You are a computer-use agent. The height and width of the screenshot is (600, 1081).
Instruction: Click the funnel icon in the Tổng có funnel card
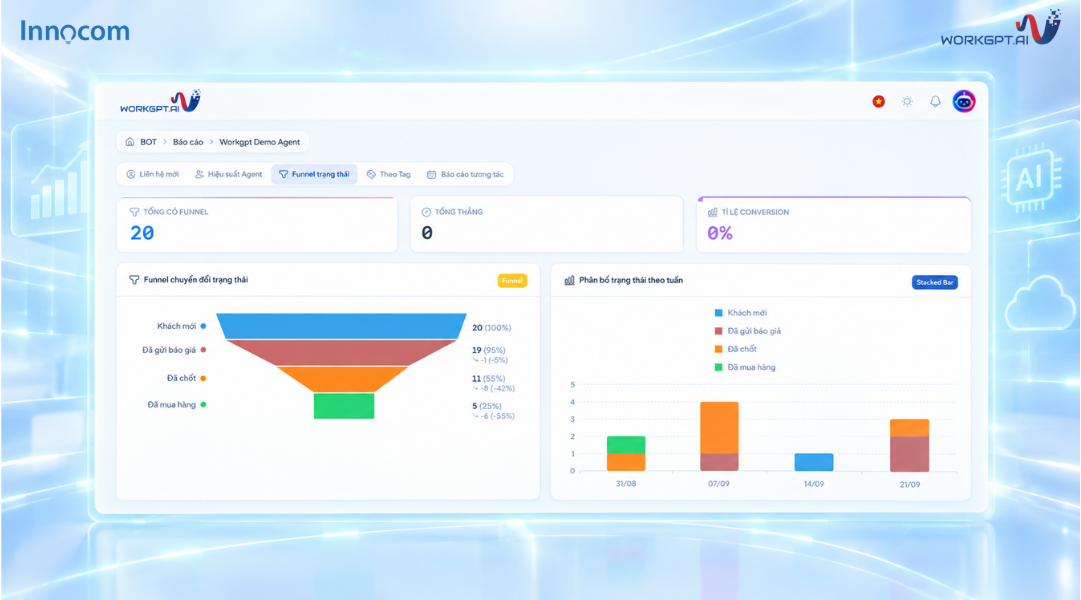(x=134, y=212)
